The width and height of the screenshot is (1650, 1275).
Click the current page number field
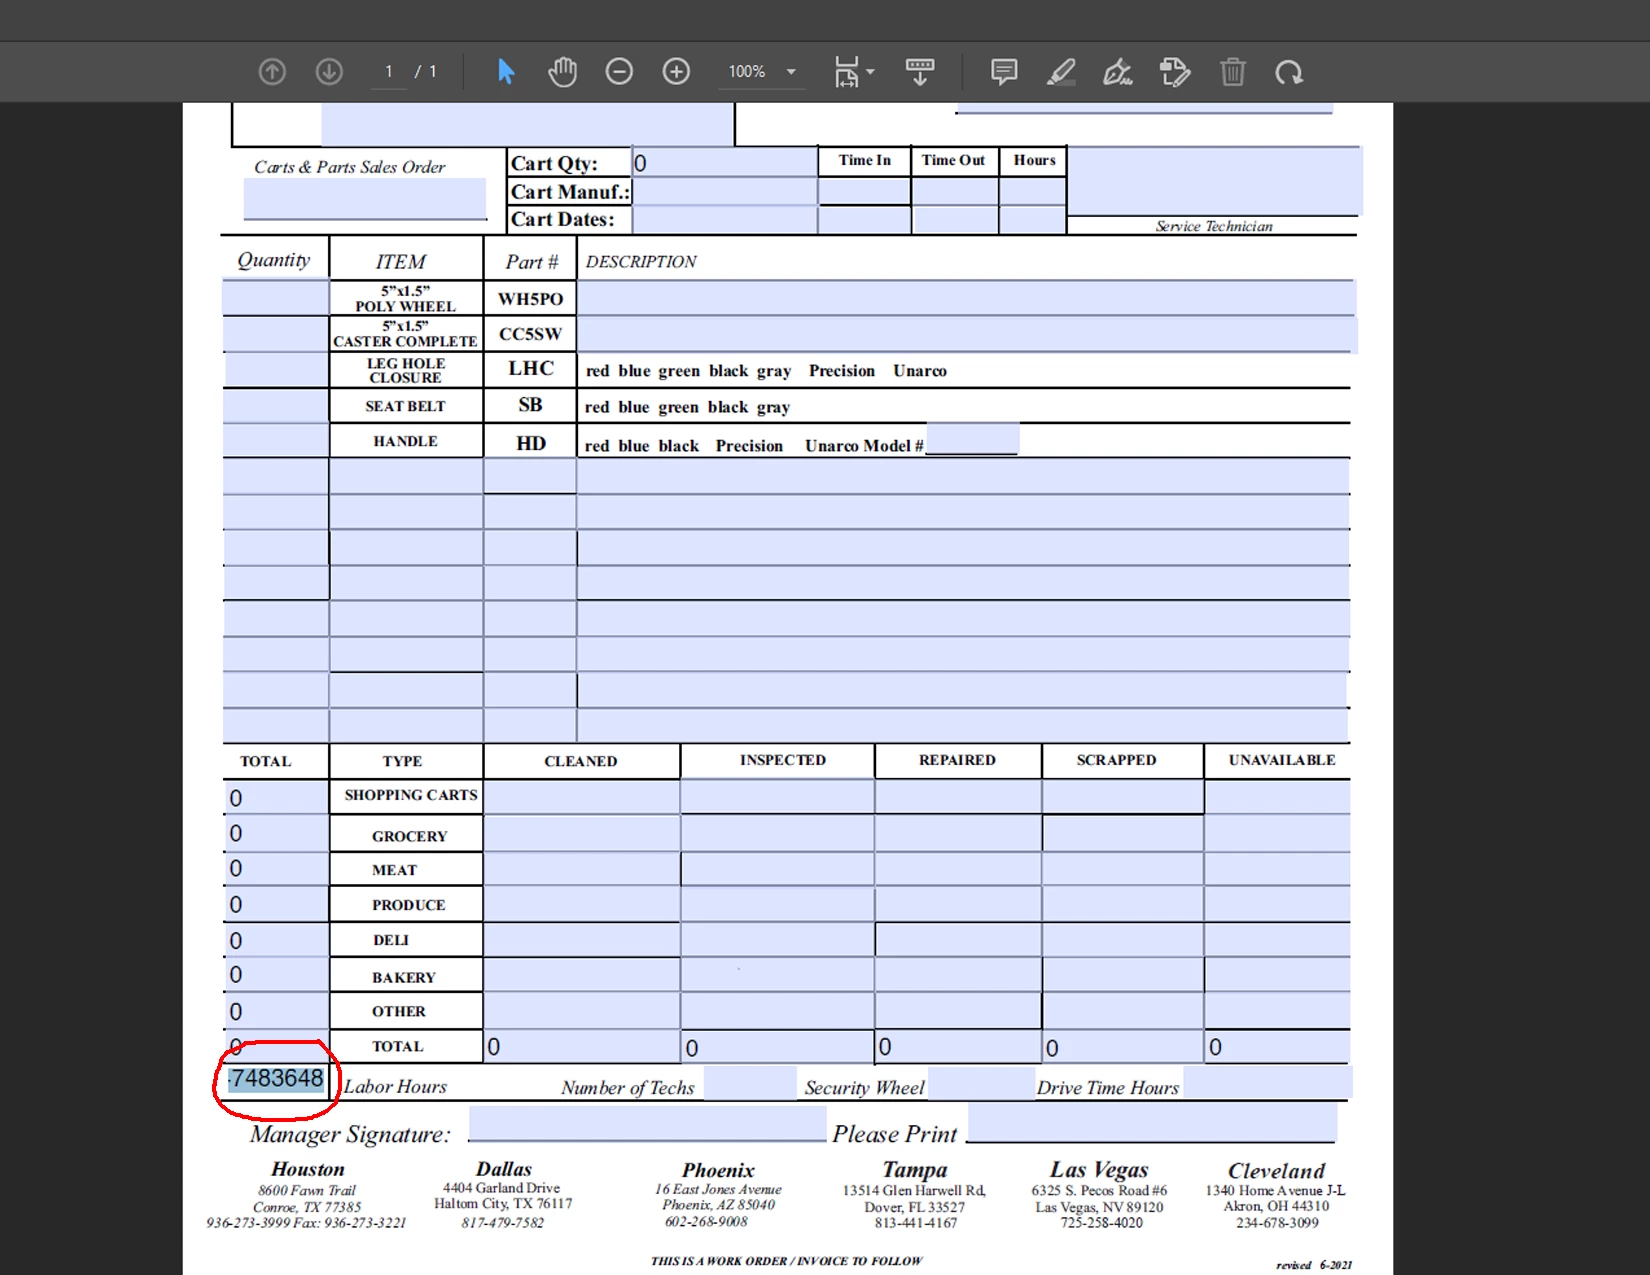pyautogui.click(x=389, y=72)
